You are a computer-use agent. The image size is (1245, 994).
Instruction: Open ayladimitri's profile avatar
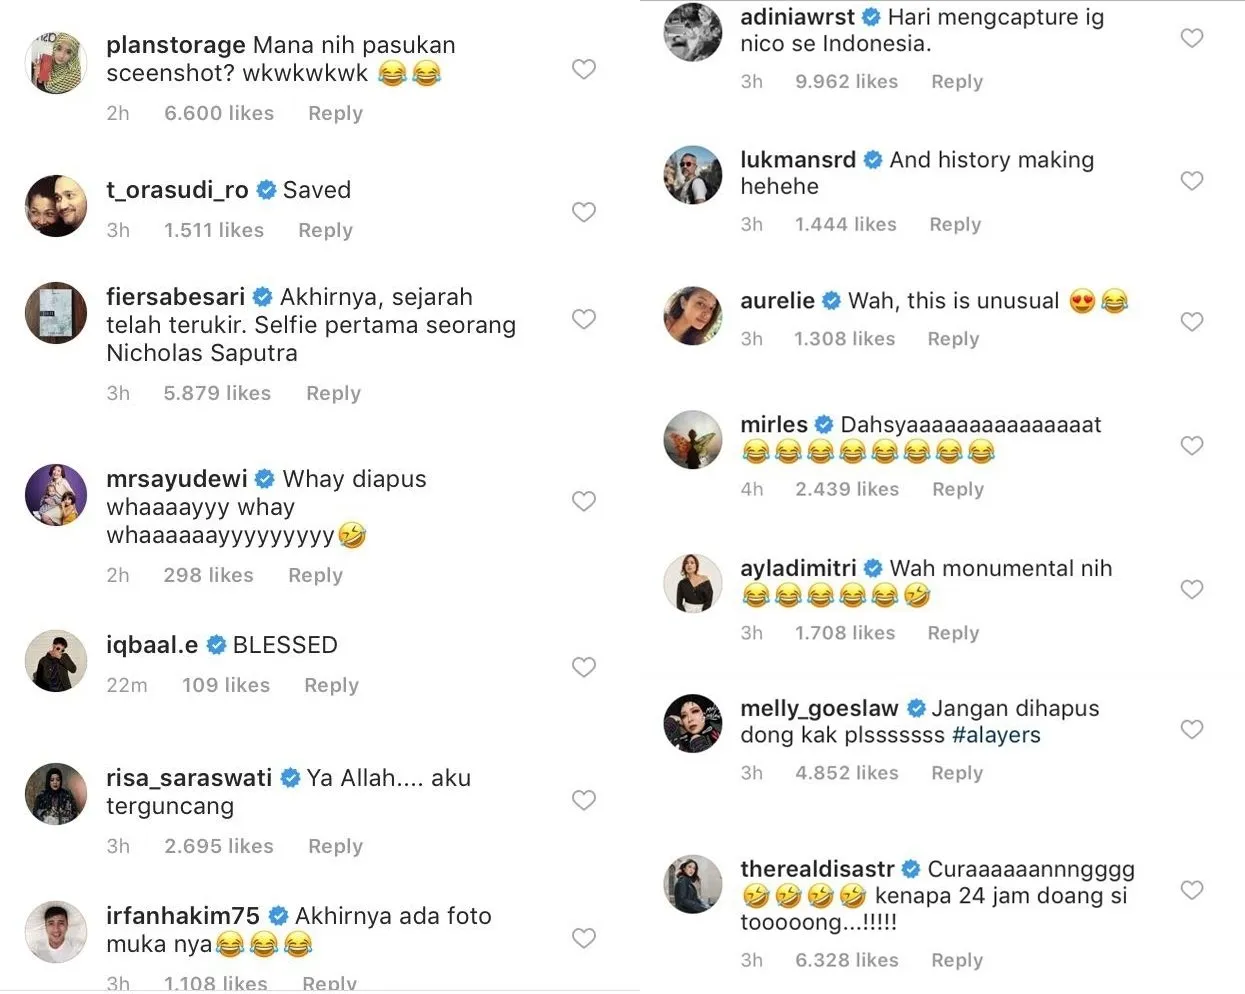(x=693, y=582)
